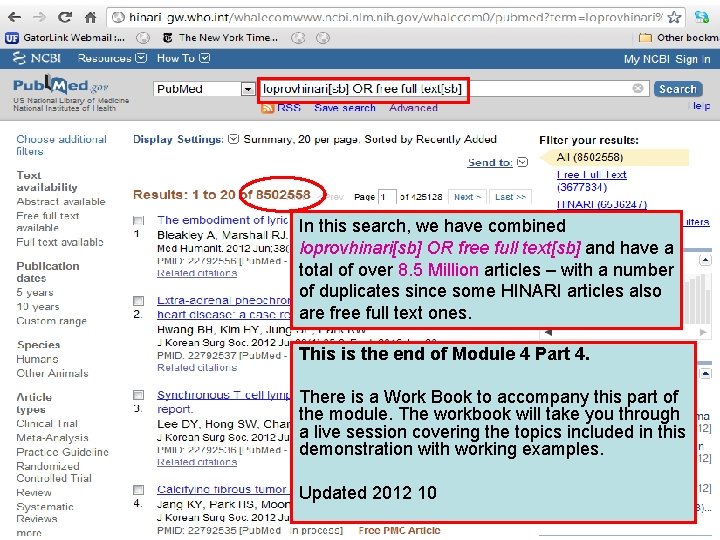Viewport: 720px width, 540px height.
Task: Click the Help link under Search
Action: click(702, 106)
